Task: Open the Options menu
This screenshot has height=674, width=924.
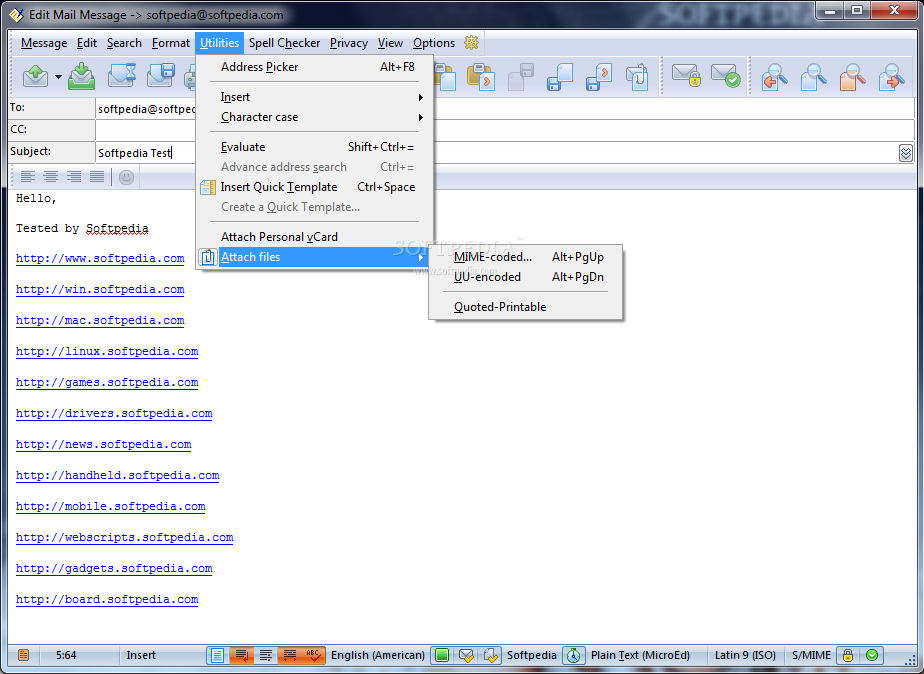Action: (x=434, y=43)
